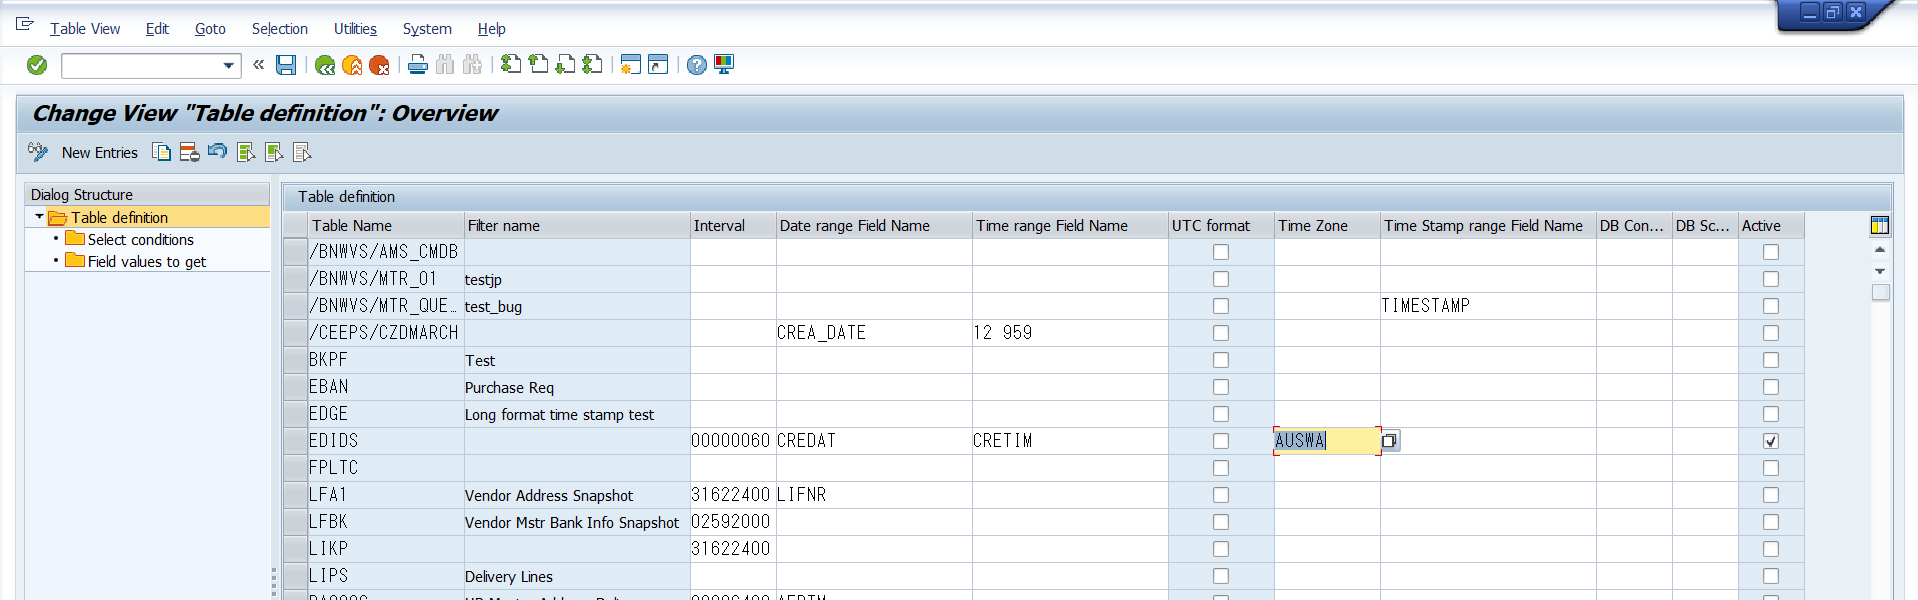Collapse the Table definition tree node
The height and width of the screenshot is (600, 1918).
click(39, 217)
